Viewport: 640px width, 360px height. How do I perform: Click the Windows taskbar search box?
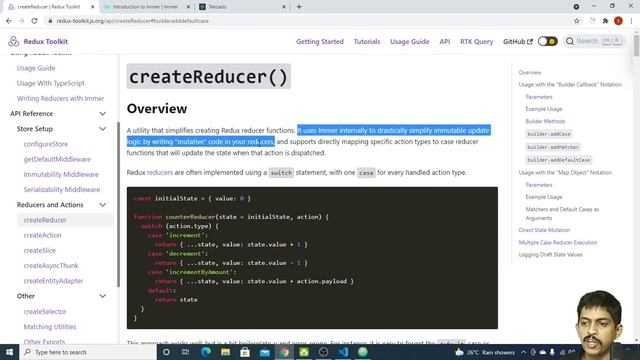(x=88, y=352)
